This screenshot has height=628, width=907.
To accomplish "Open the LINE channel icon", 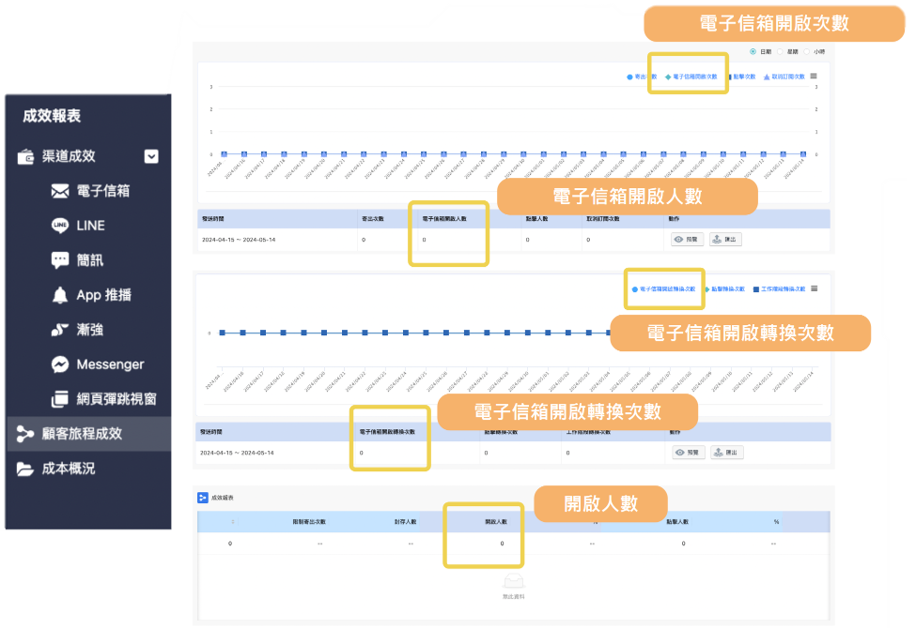I will 62,225.
